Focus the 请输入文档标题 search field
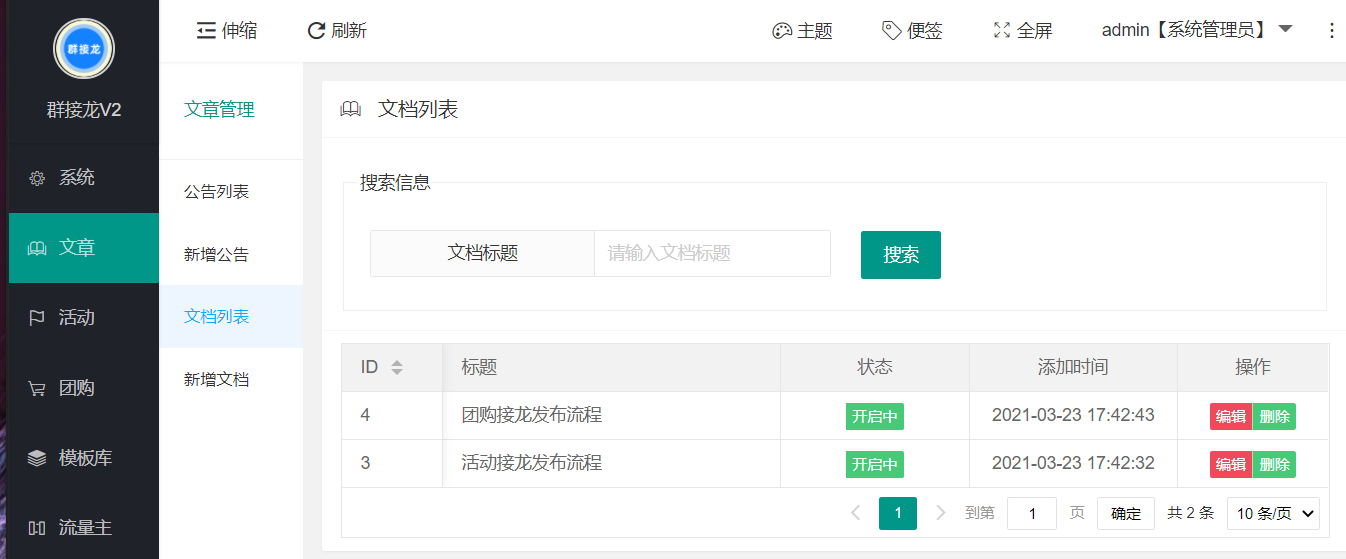 coord(712,254)
